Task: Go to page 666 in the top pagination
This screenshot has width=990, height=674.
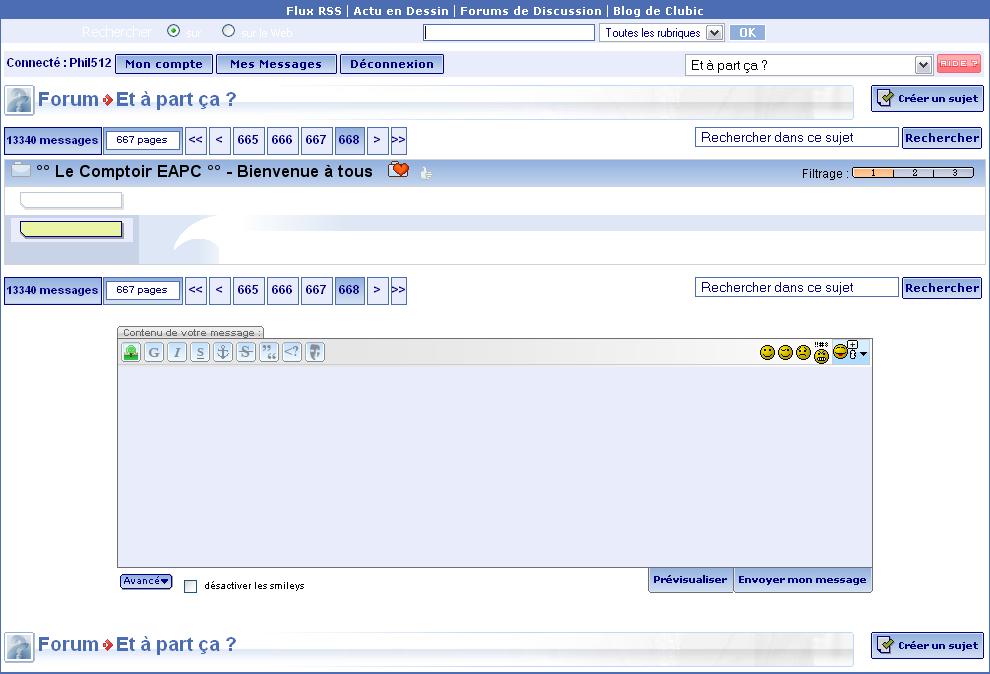Action: point(282,140)
